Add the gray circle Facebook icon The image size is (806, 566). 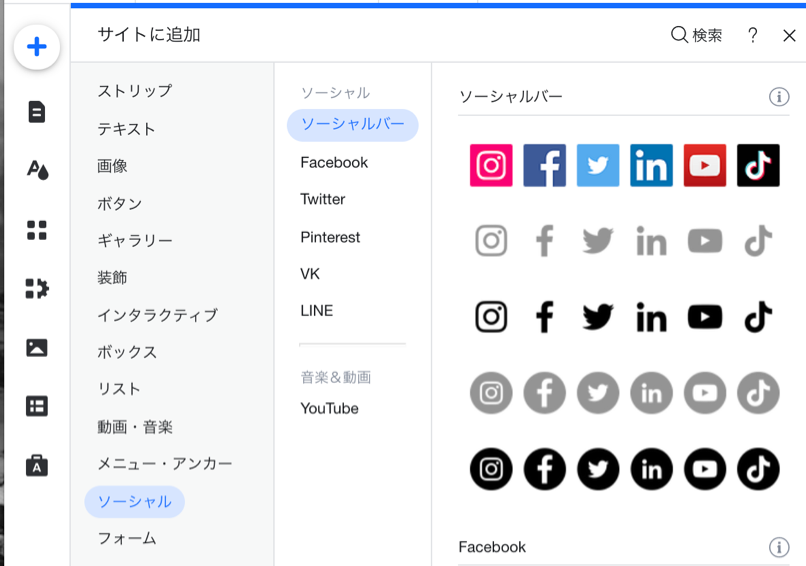pos(544,393)
